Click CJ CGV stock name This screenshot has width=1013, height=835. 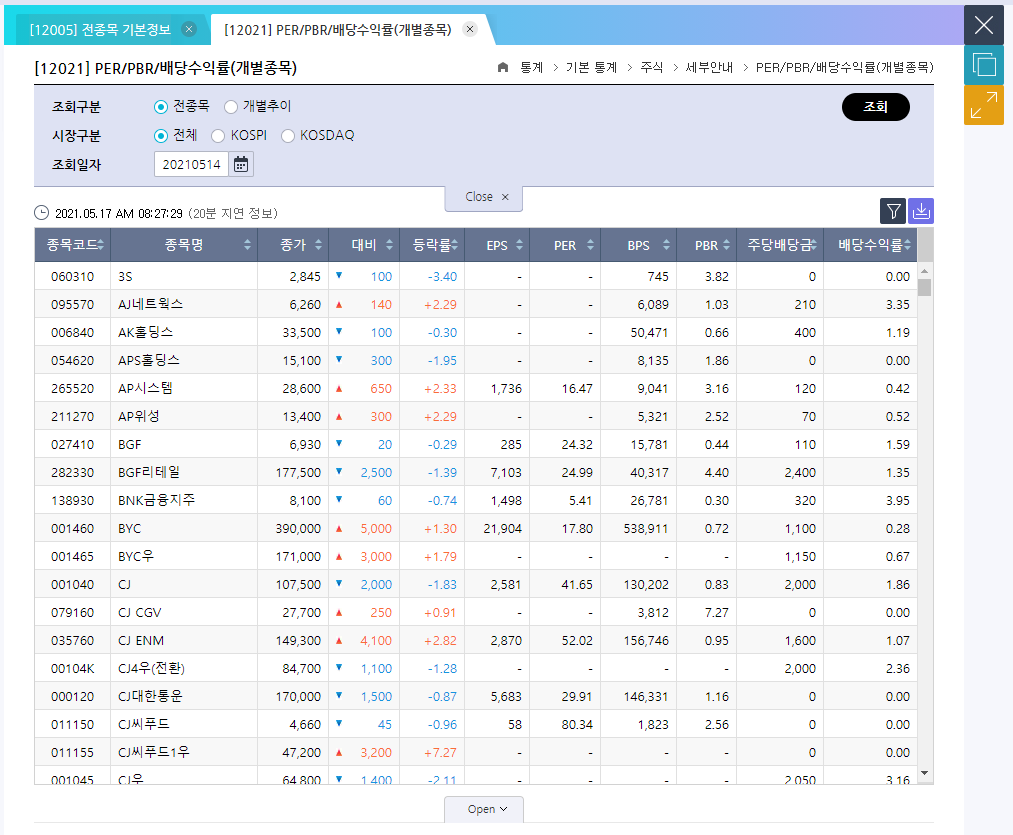[x=140, y=613]
